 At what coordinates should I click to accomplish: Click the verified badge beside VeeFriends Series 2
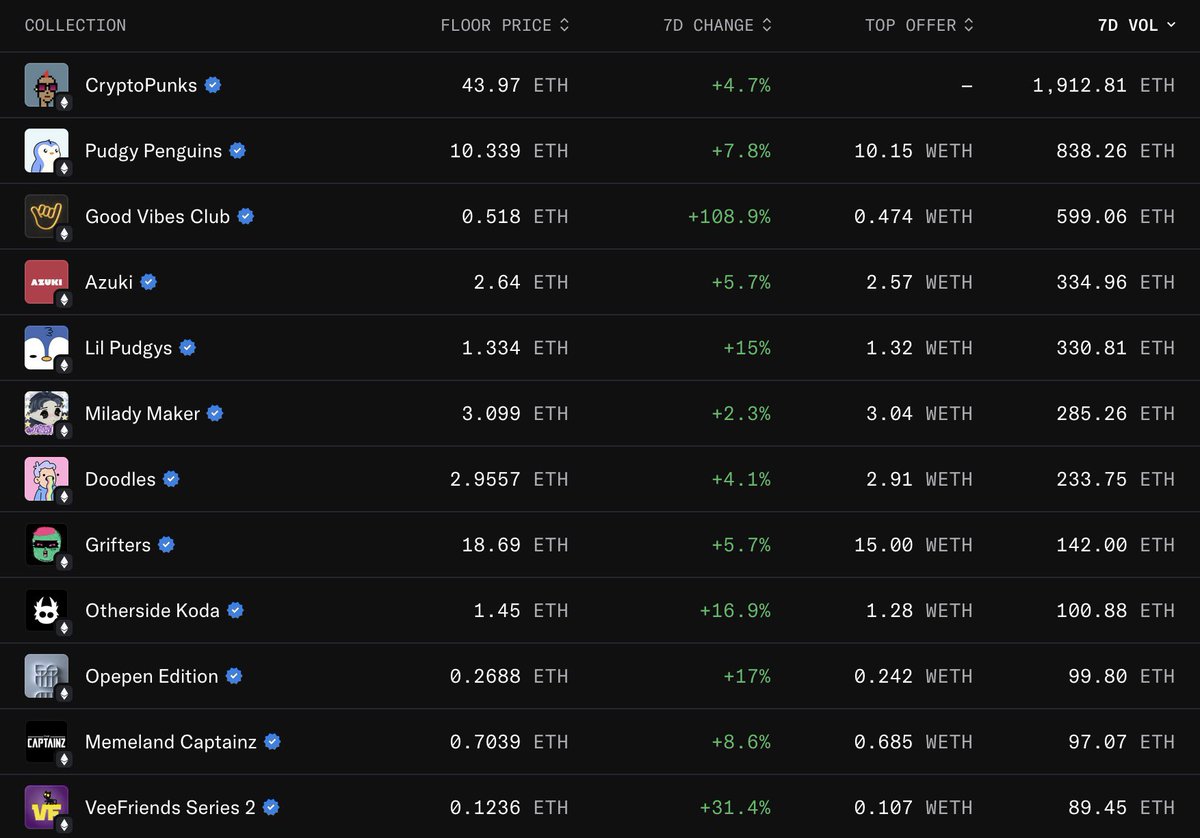[x=270, y=807]
